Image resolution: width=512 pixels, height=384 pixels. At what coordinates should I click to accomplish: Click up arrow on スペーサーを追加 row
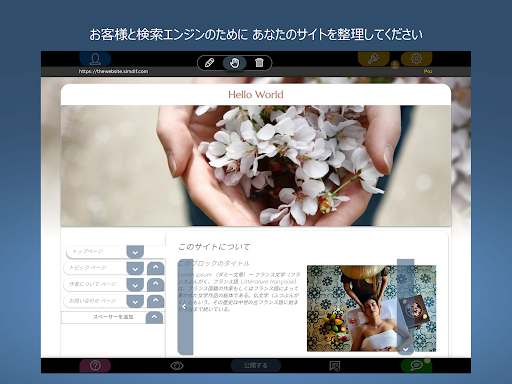coord(154,317)
